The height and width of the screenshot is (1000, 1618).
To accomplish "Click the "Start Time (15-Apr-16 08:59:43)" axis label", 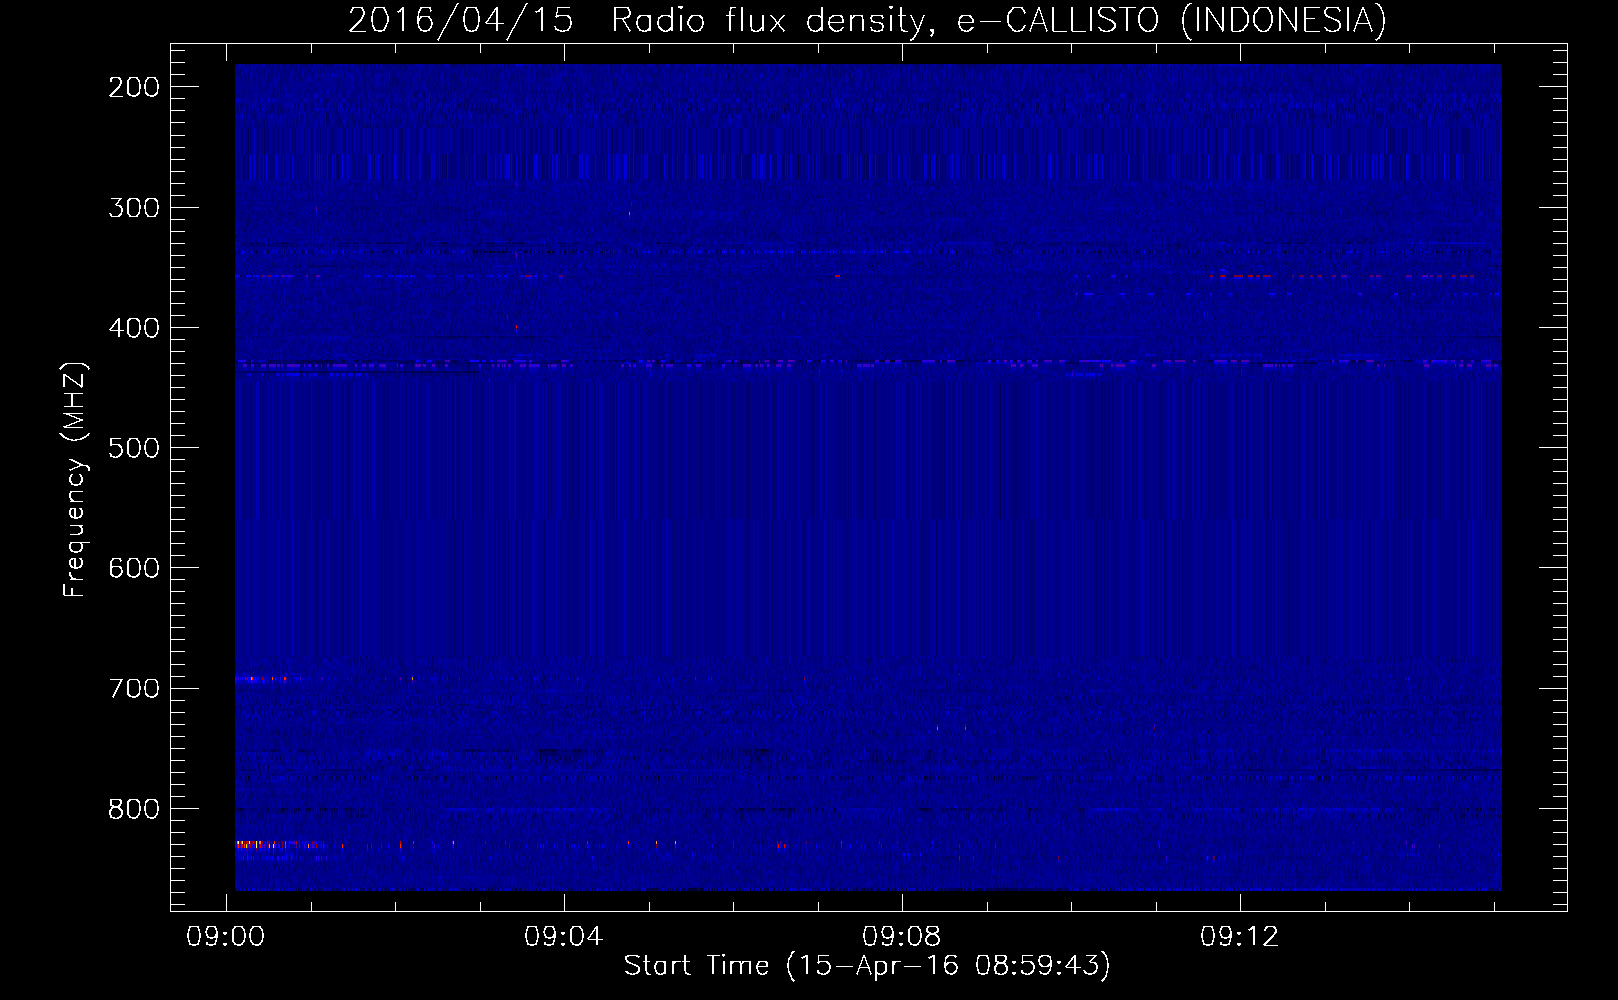I will coord(867,966).
